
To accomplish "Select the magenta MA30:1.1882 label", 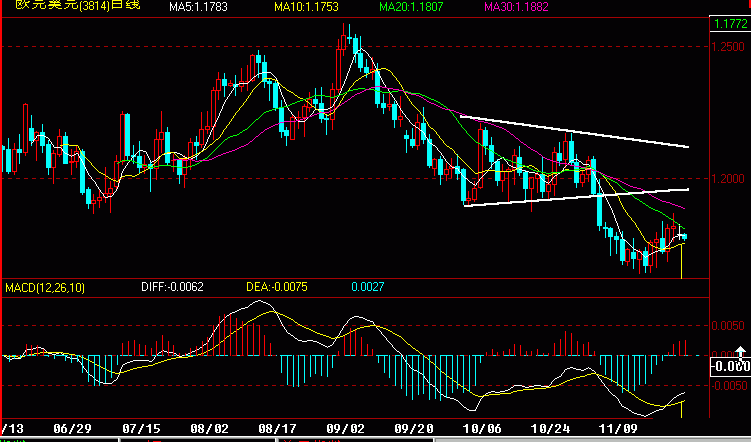I will tap(516, 7).
